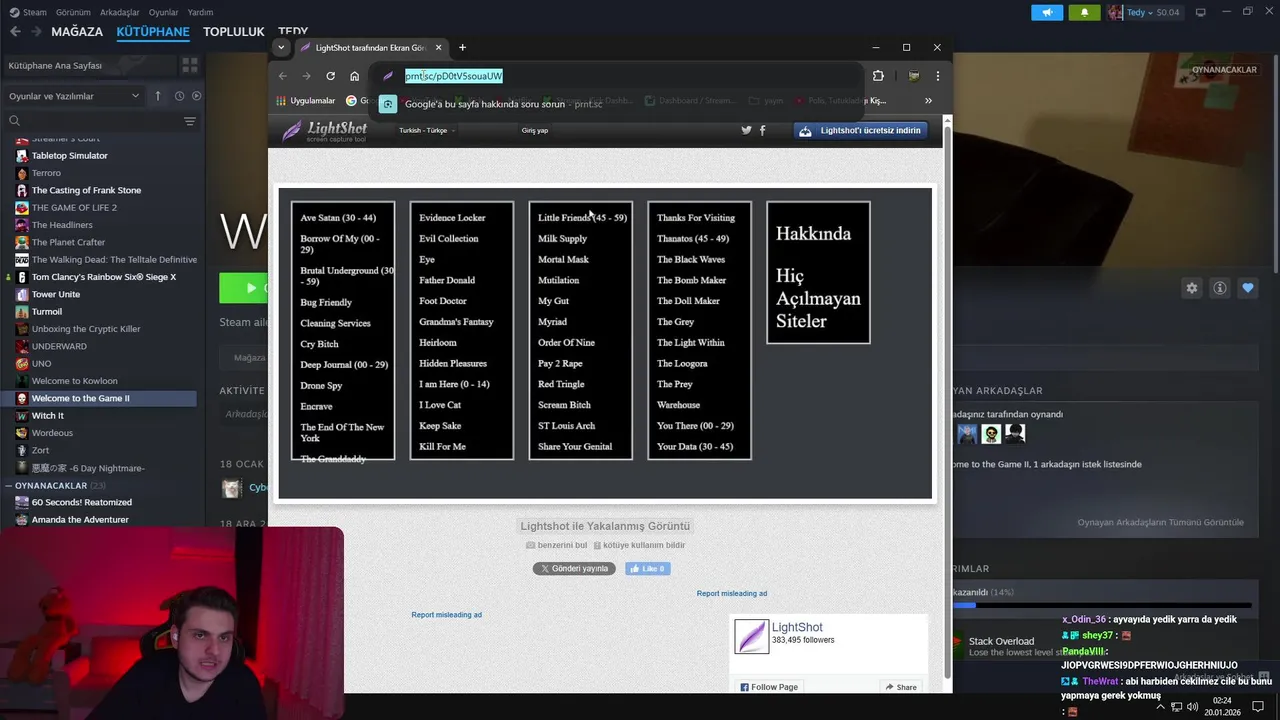This screenshot has width=1280, height=720.
Task: Open Steam game settings gear icon
Action: 1192,288
